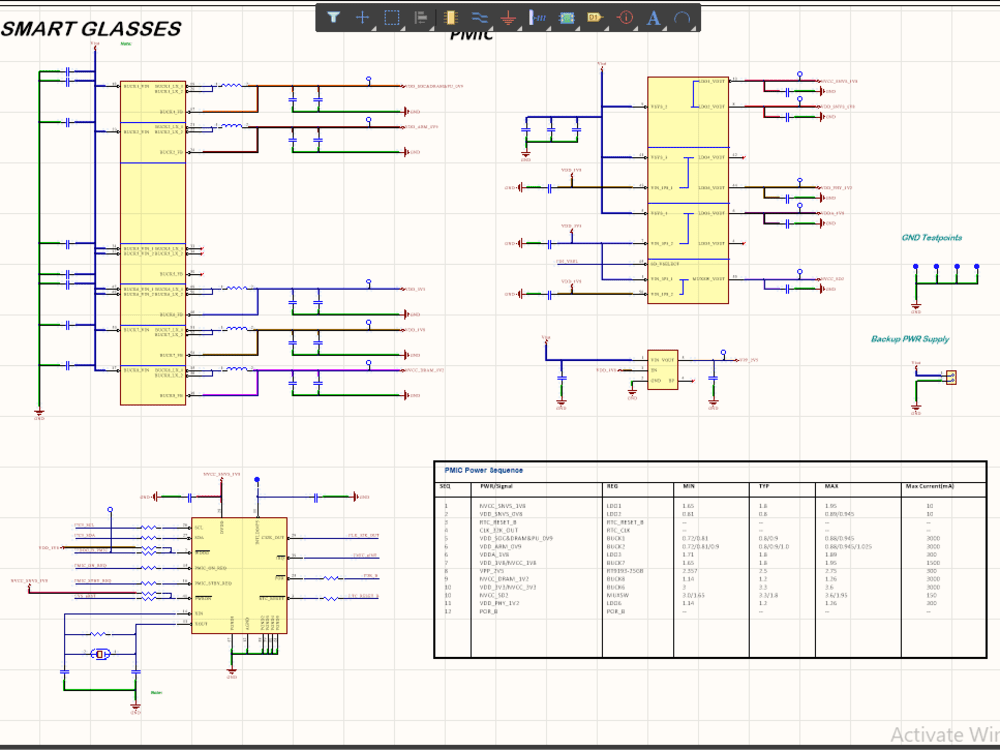Open the wire tool's dropdown options

pyautogui.click(x=489, y=27)
